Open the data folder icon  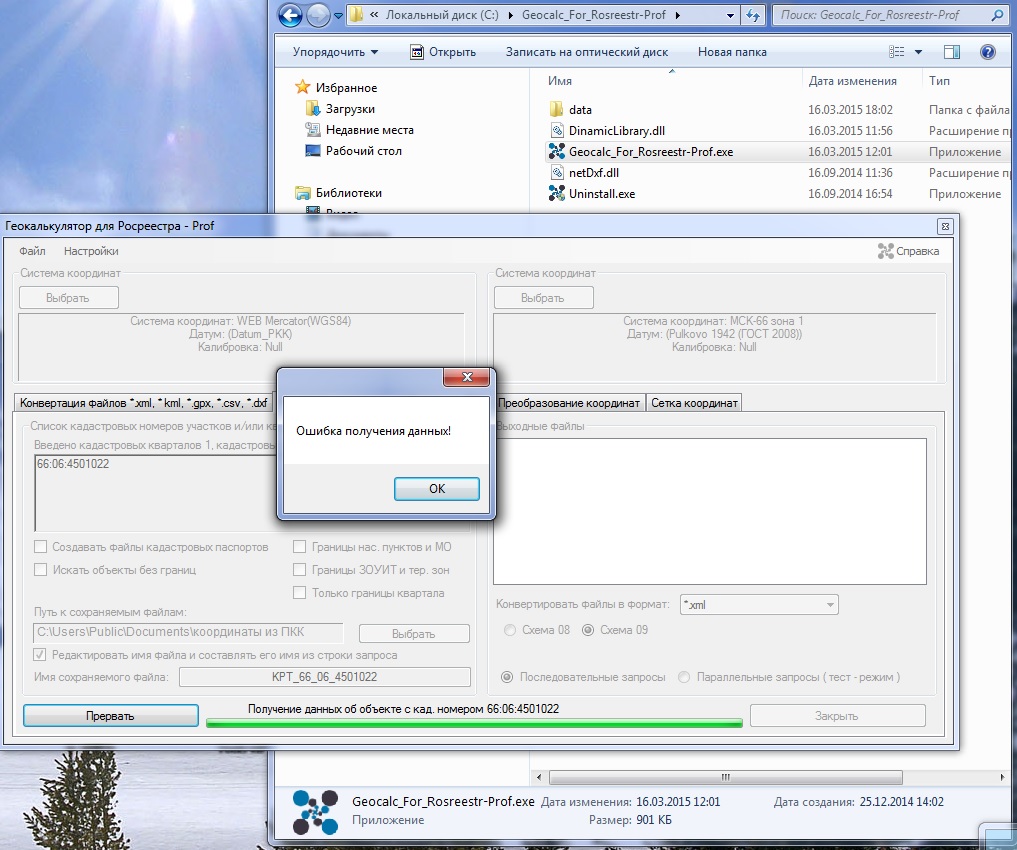(557, 110)
